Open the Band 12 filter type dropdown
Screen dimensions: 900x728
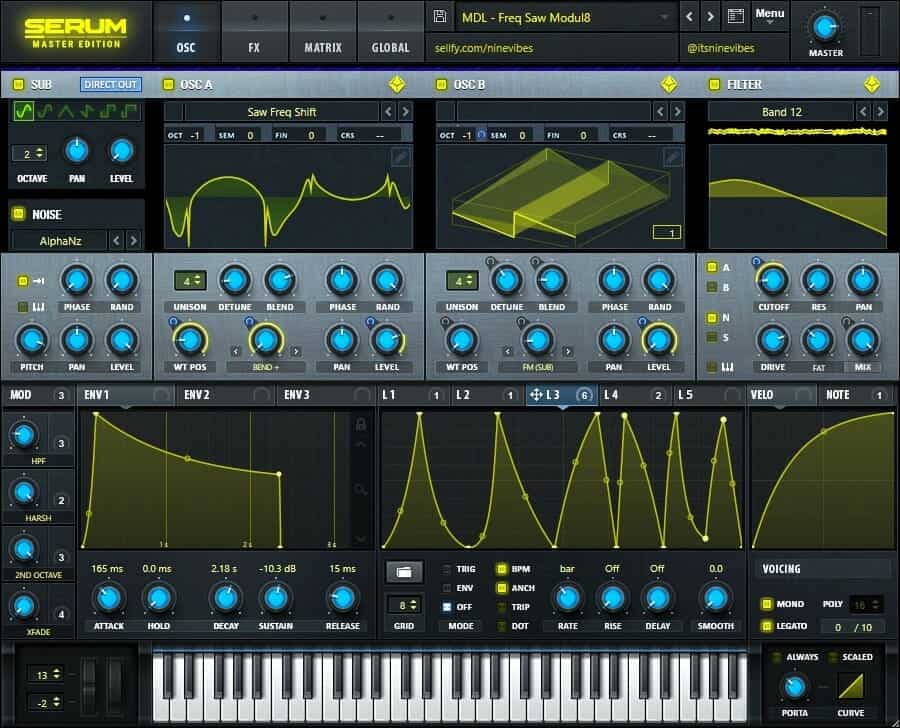point(781,112)
